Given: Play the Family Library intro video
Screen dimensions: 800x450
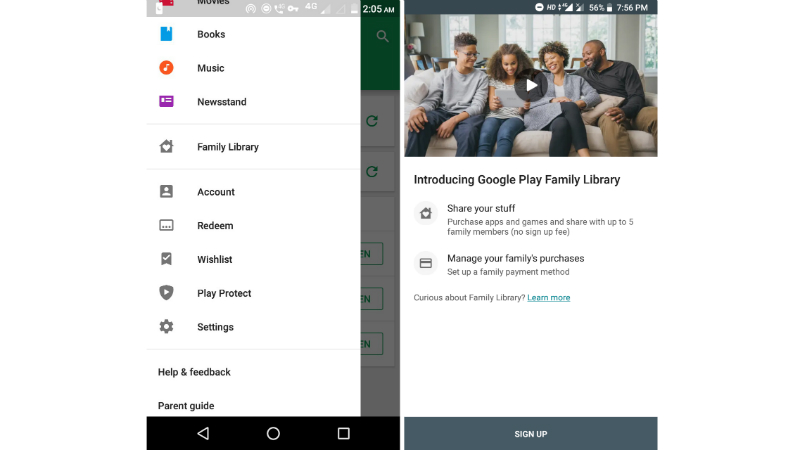Looking at the screenshot, I should [x=531, y=85].
